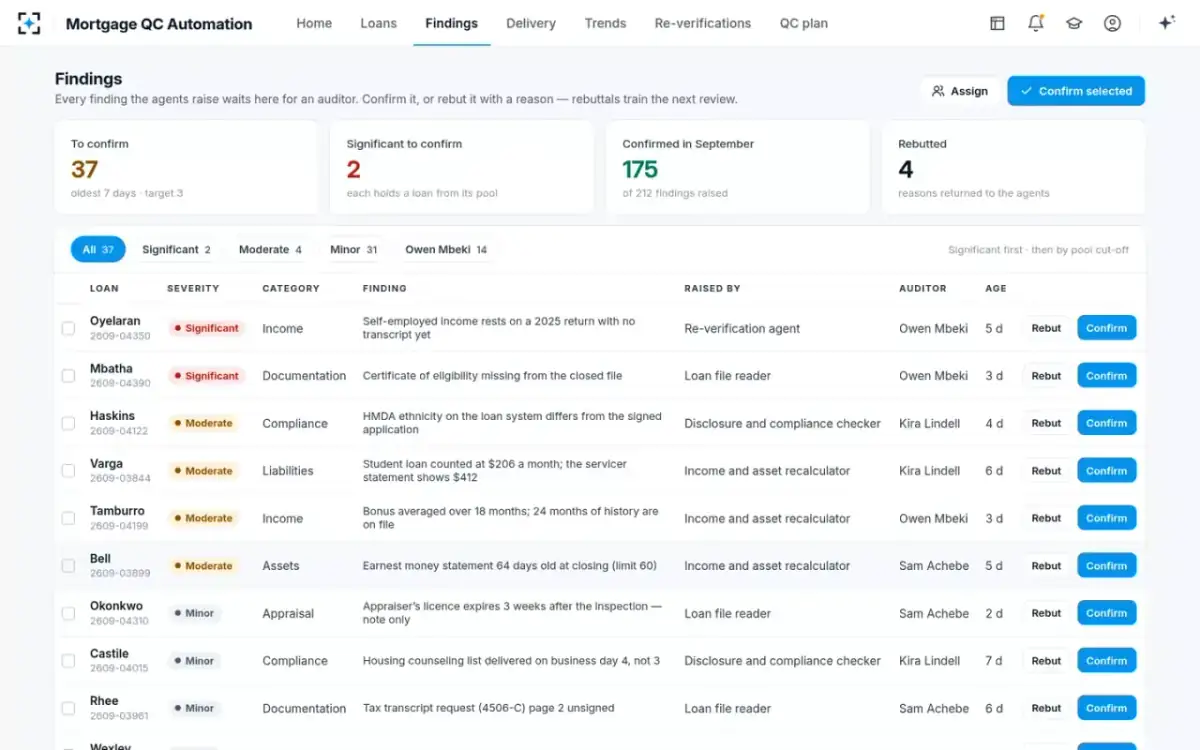This screenshot has width=1200, height=750.
Task: Open the layout panel icon in header
Action: 997,23
